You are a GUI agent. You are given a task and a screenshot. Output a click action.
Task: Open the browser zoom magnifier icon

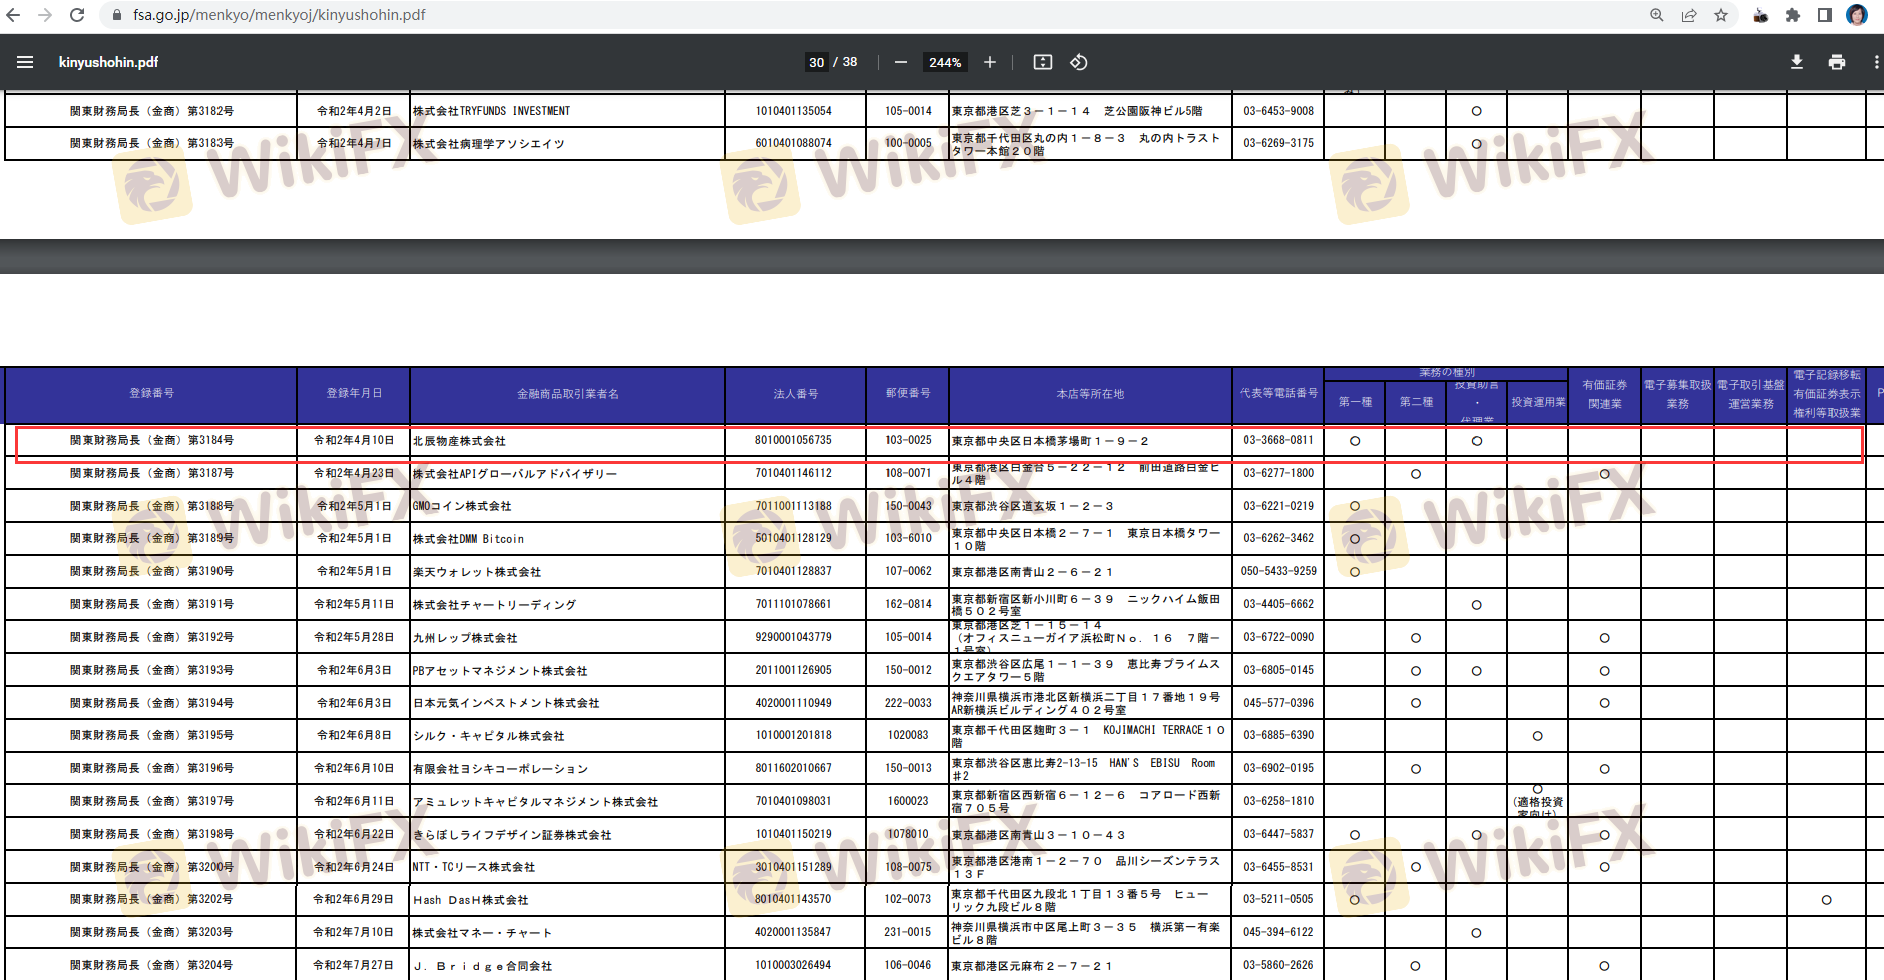1657,15
